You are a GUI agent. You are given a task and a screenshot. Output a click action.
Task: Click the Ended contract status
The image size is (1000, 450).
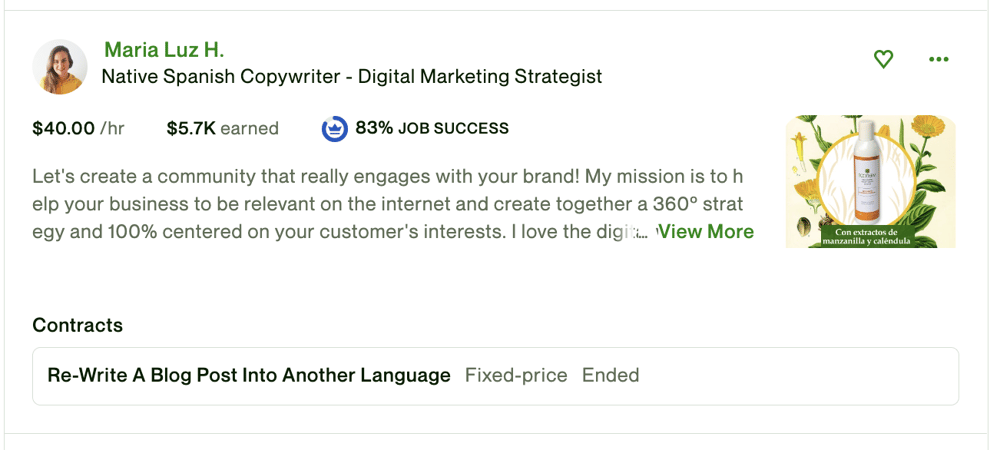[610, 376]
